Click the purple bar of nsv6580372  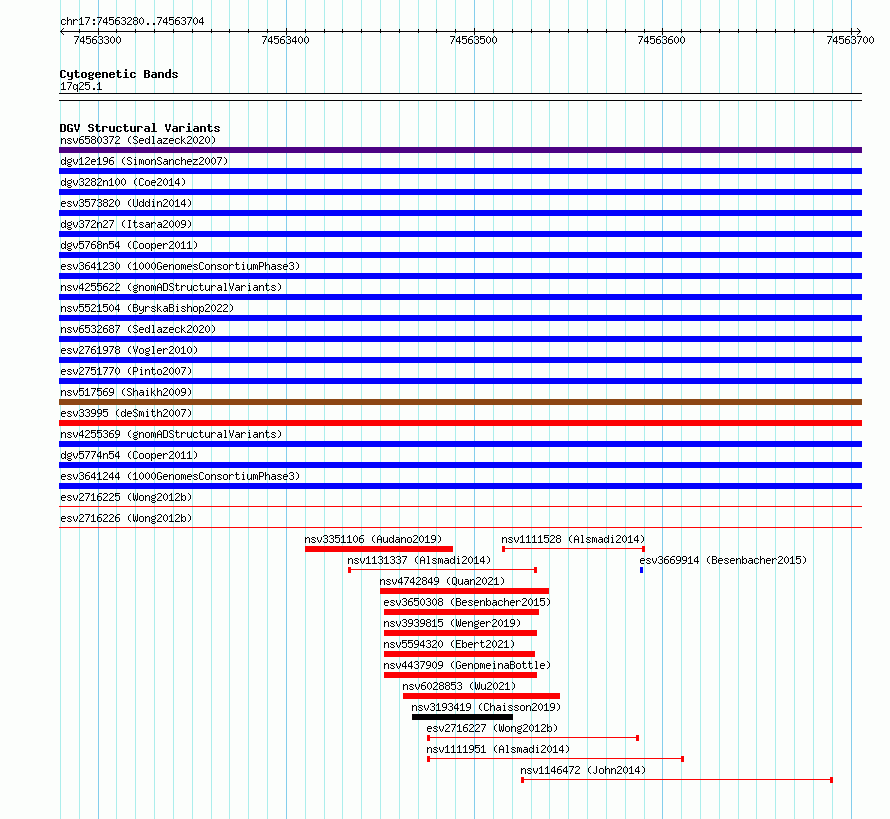(460, 150)
